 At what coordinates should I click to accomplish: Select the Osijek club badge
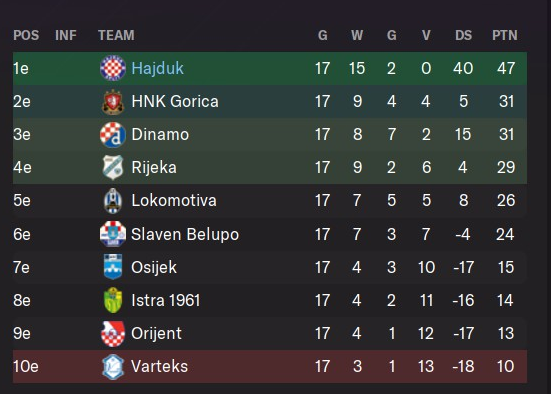[113, 267]
